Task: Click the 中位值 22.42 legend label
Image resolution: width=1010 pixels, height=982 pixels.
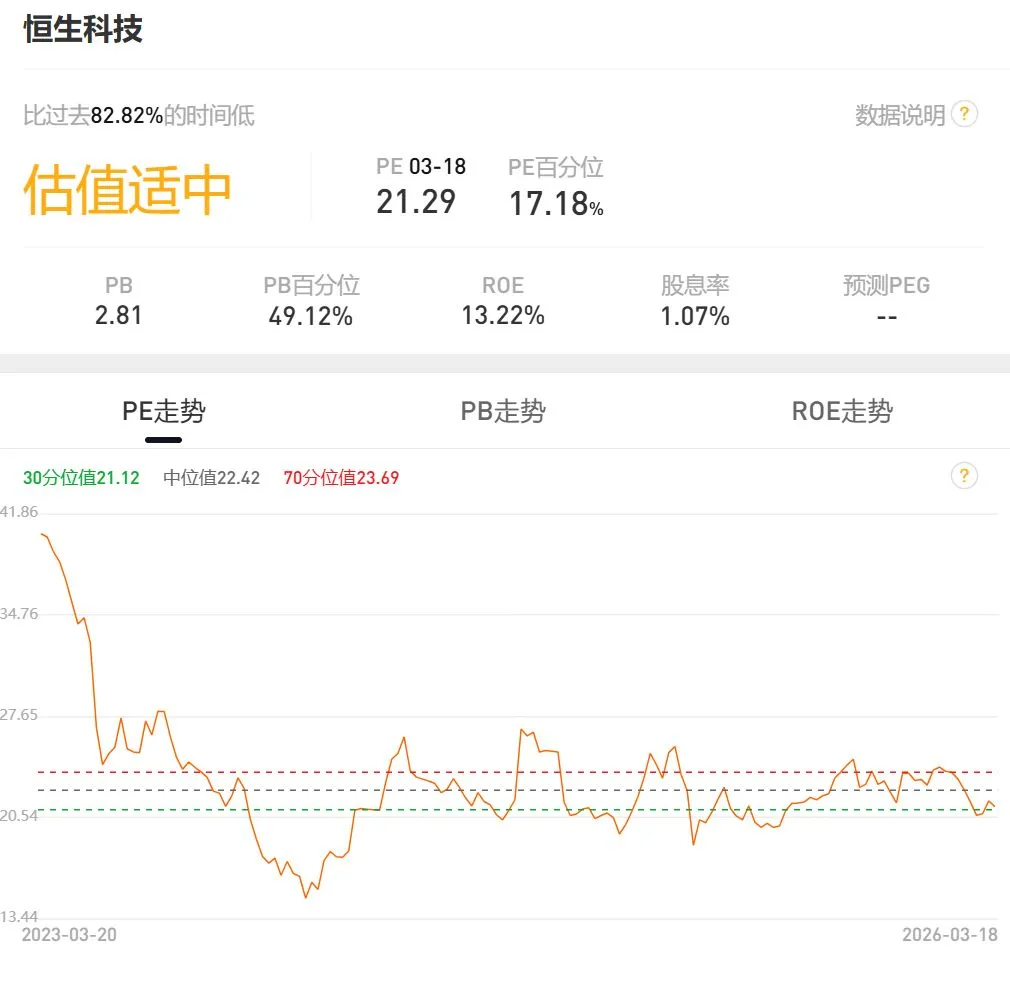Action: point(211,478)
